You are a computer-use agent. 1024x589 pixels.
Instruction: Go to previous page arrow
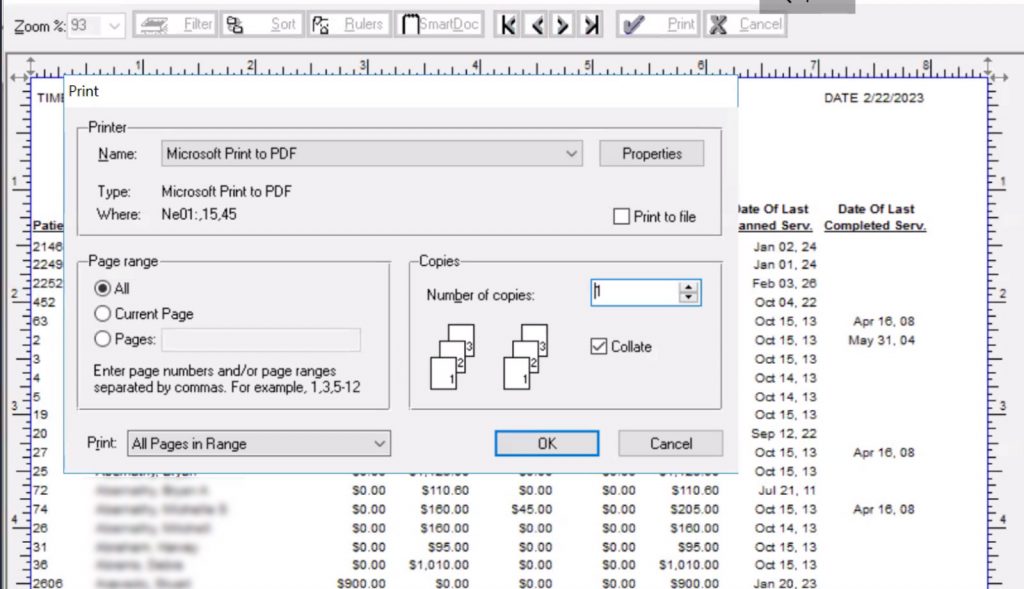537,25
